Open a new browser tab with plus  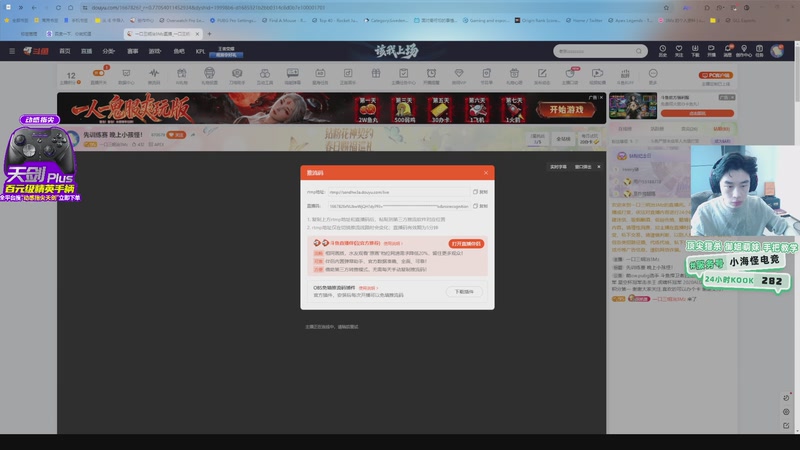tap(209, 34)
